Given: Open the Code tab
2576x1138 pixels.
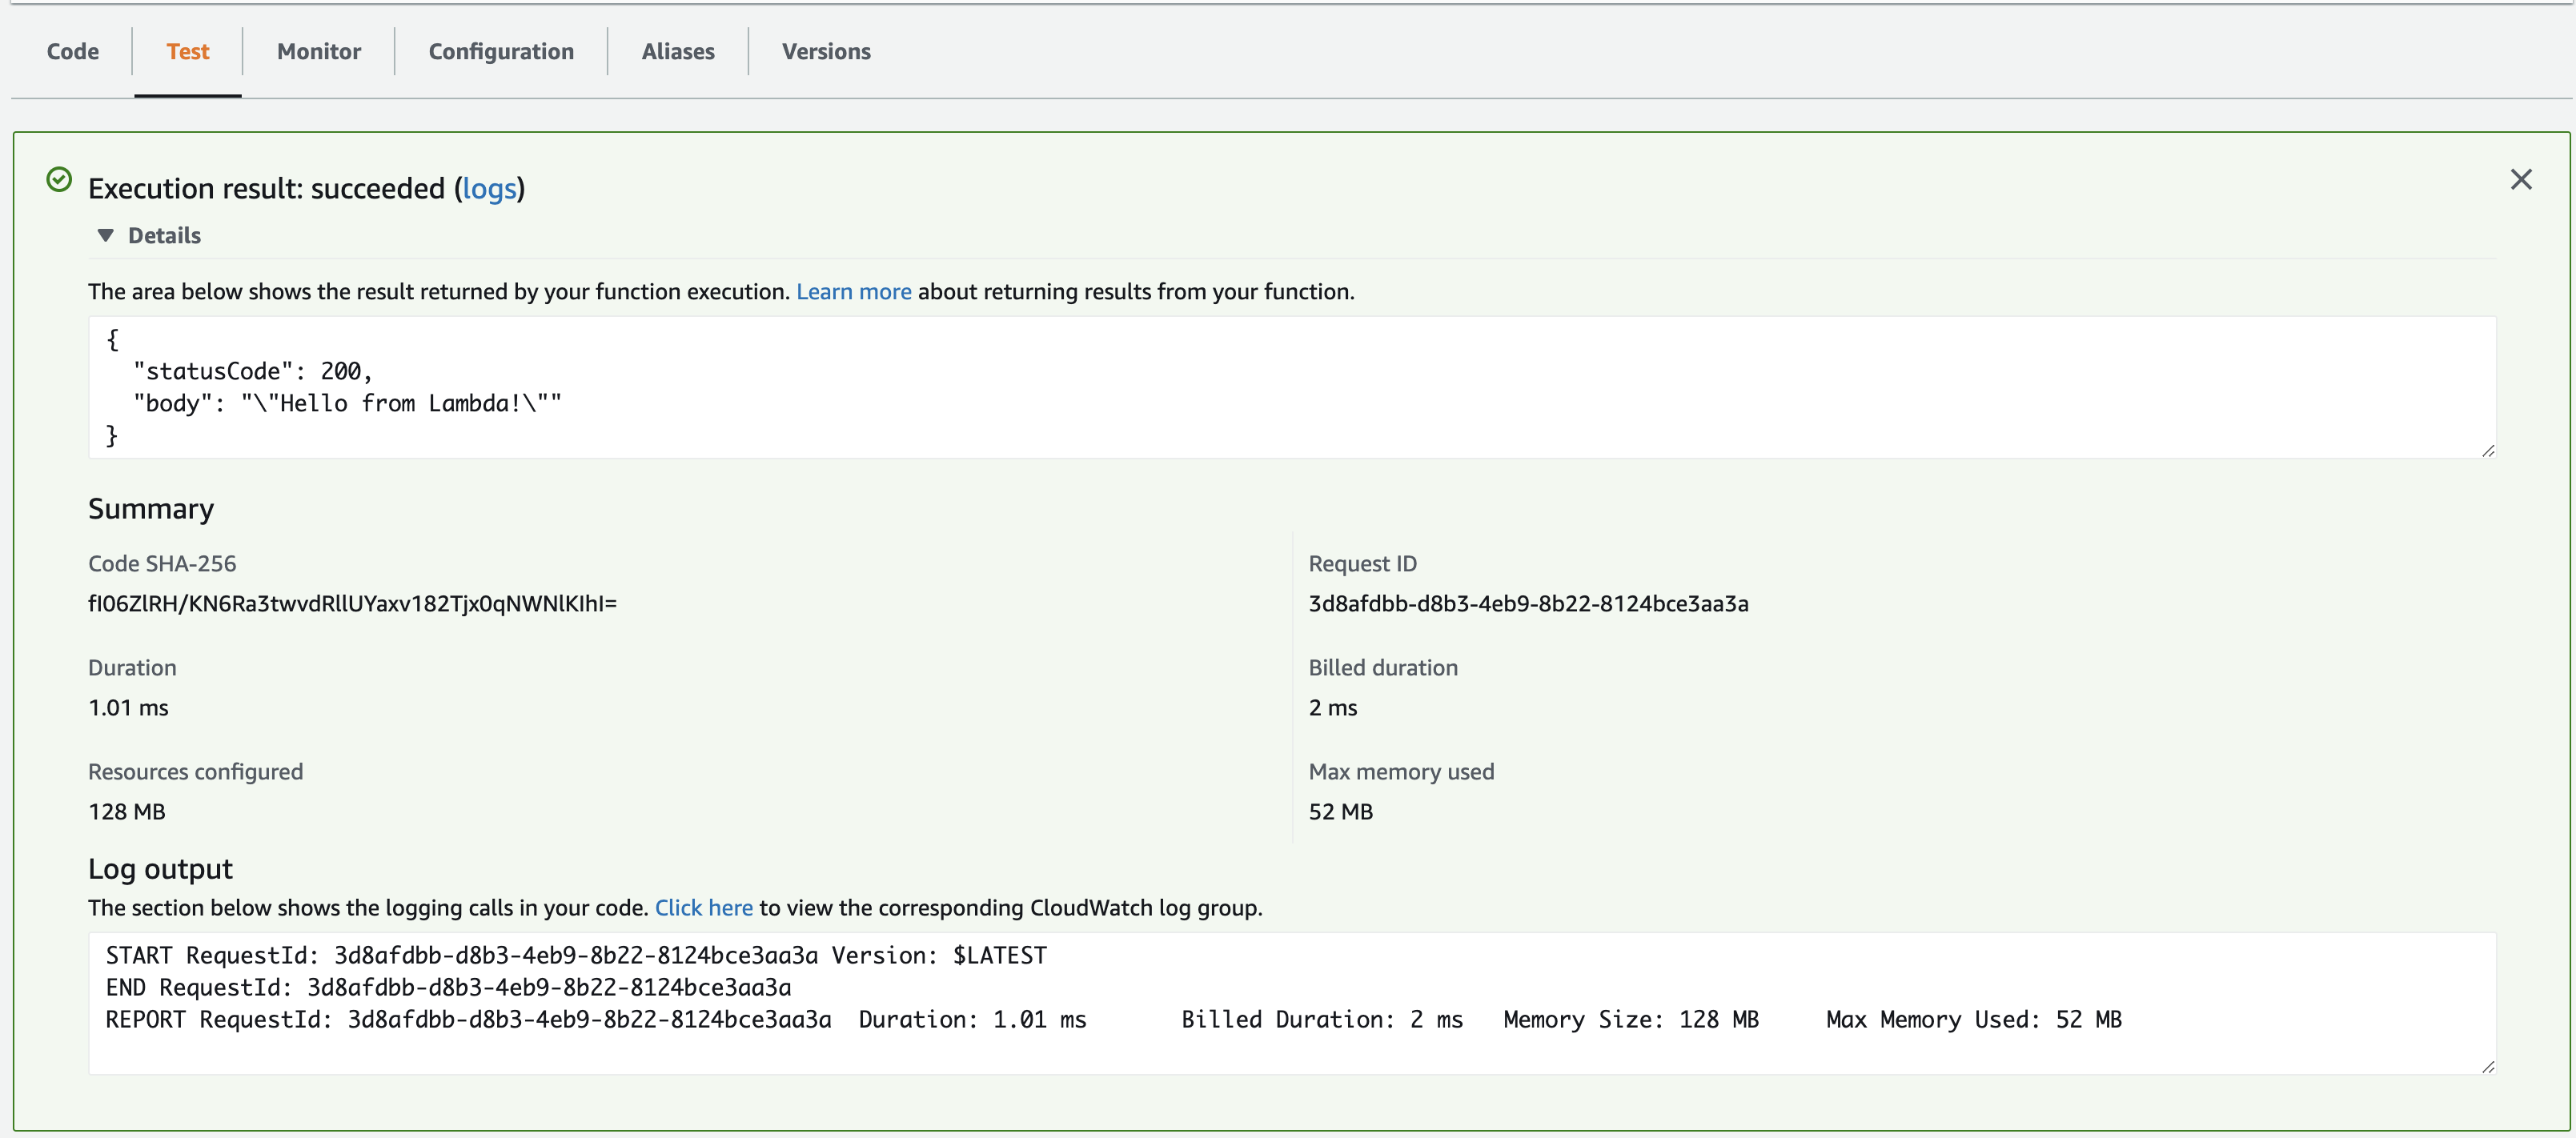Looking at the screenshot, I should pos(72,51).
